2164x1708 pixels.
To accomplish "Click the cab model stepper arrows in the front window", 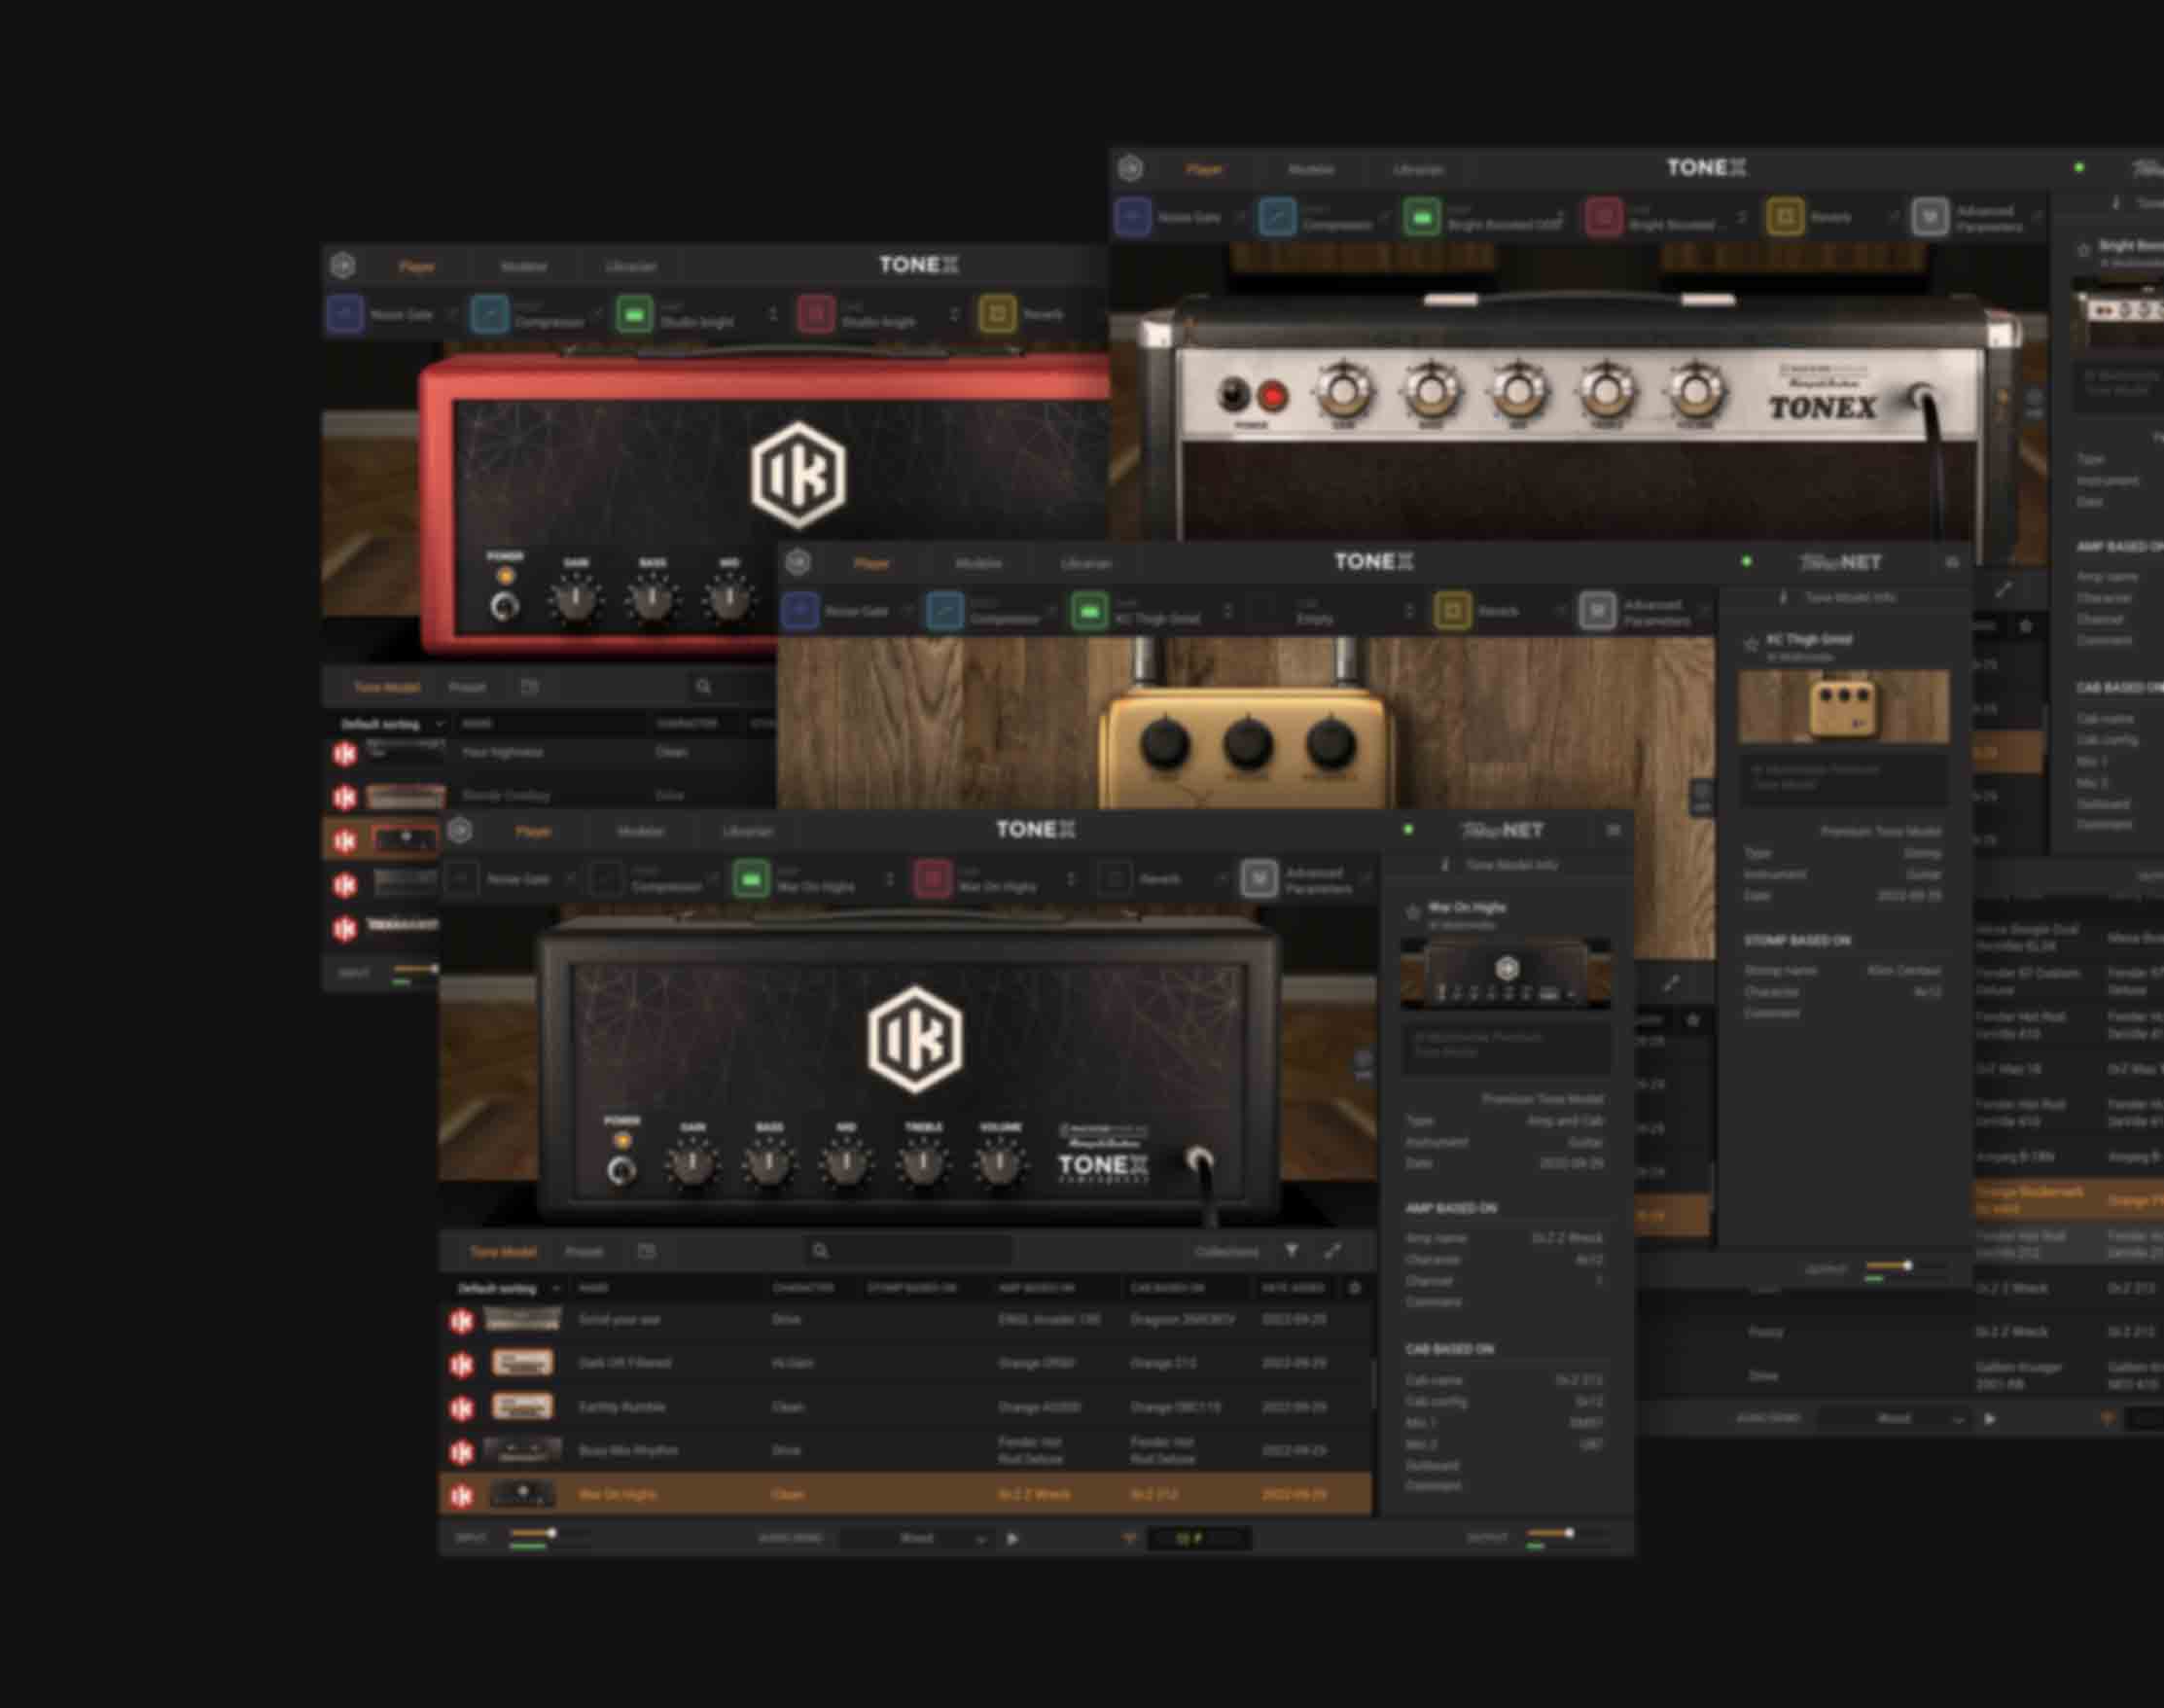I will [1071, 879].
